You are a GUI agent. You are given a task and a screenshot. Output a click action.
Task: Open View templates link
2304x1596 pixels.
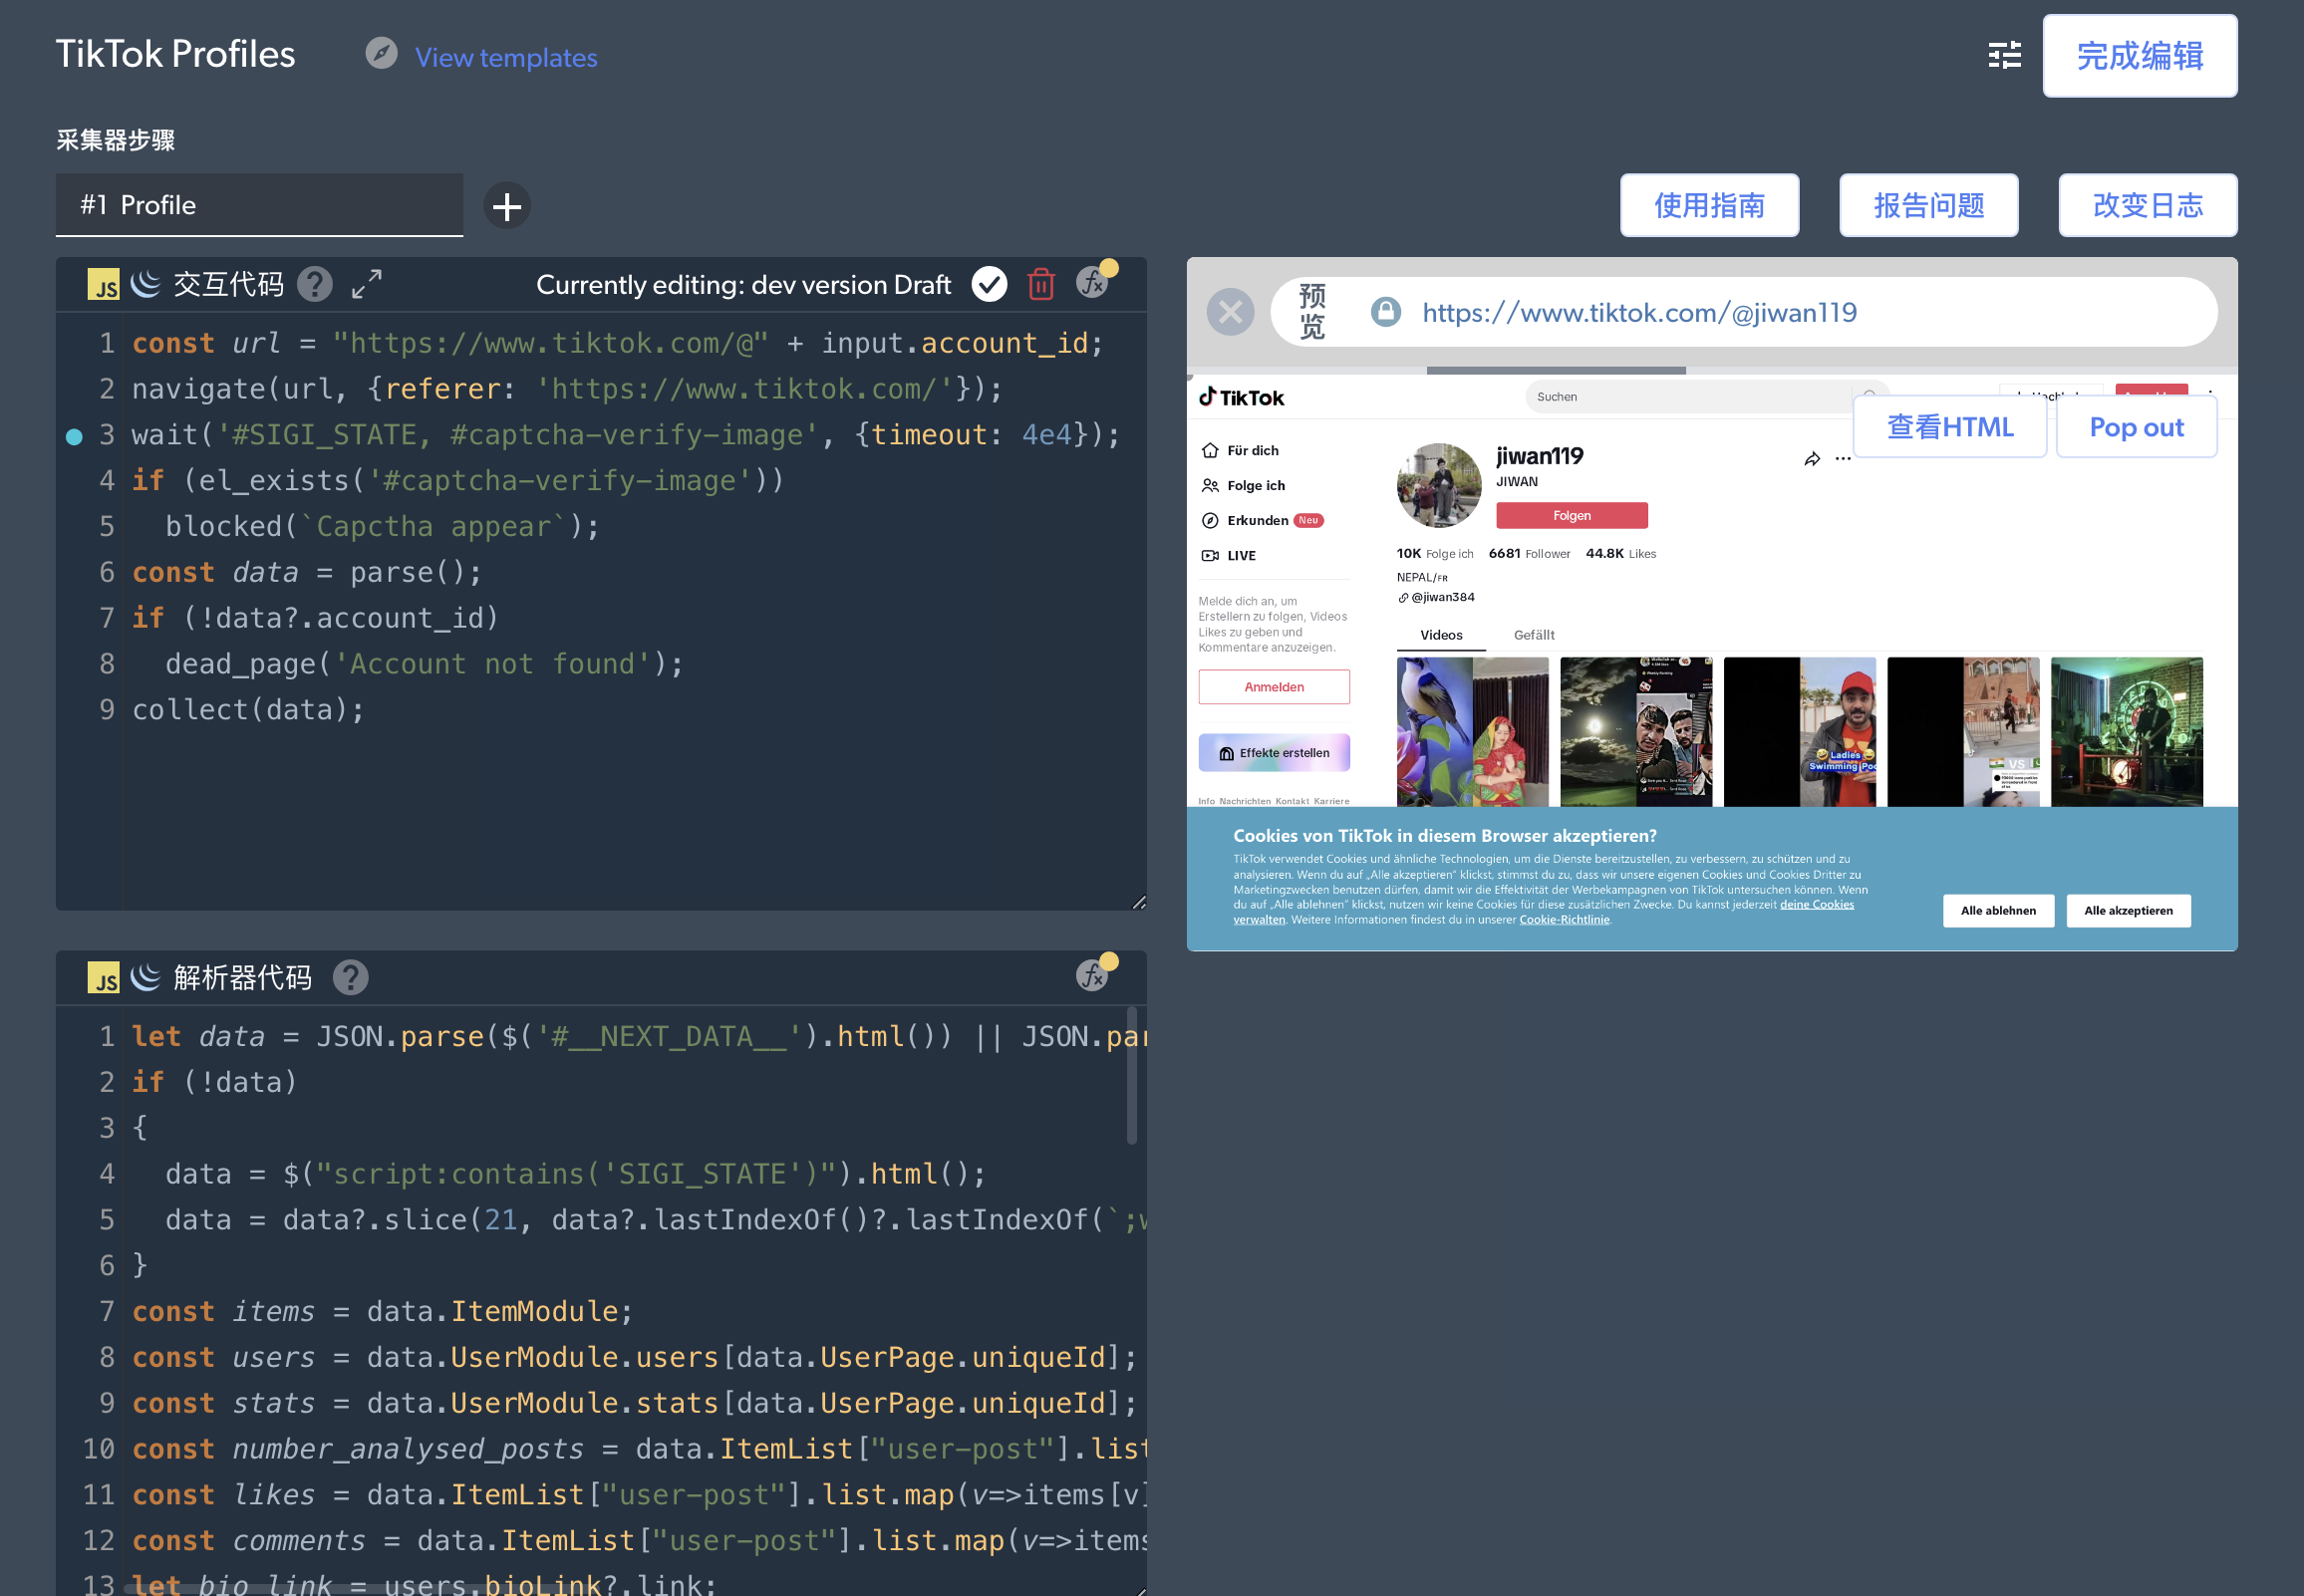coord(505,57)
